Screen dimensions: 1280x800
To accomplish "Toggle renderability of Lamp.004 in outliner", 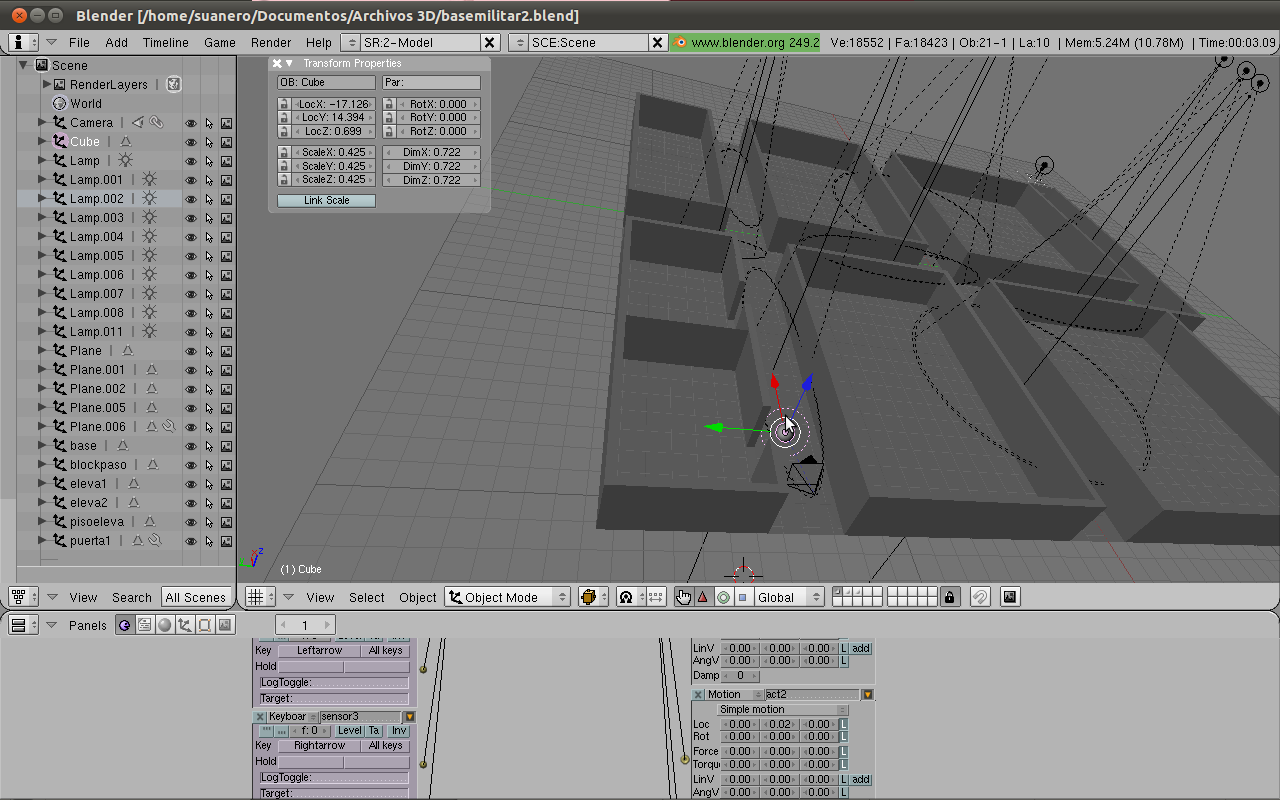I will pos(227,237).
